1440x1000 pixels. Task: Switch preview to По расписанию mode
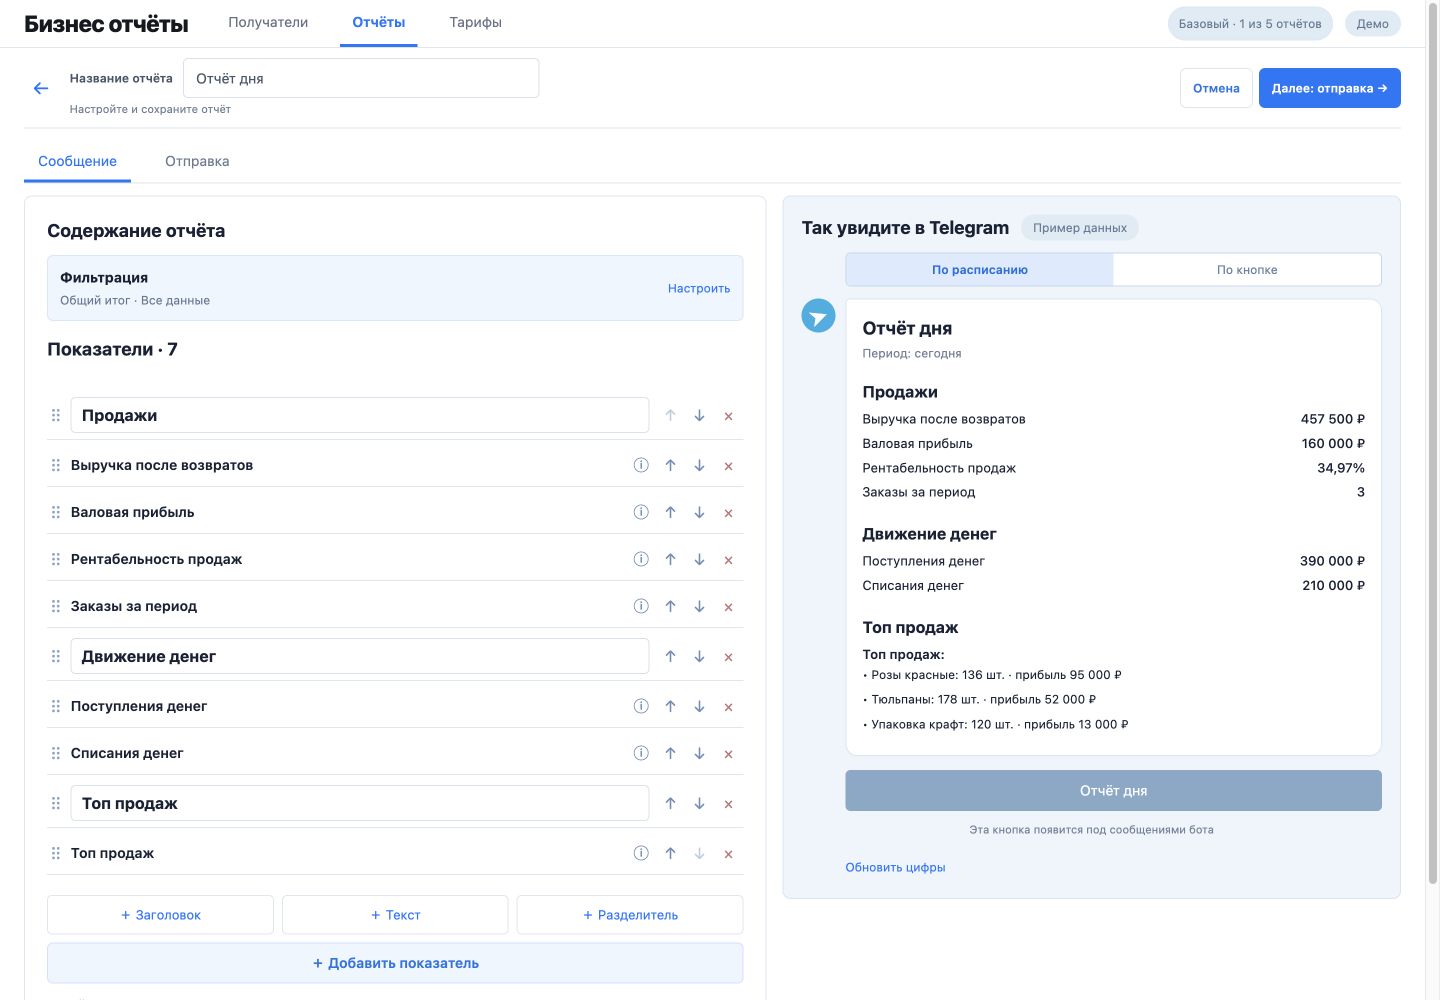(x=979, y=270)
